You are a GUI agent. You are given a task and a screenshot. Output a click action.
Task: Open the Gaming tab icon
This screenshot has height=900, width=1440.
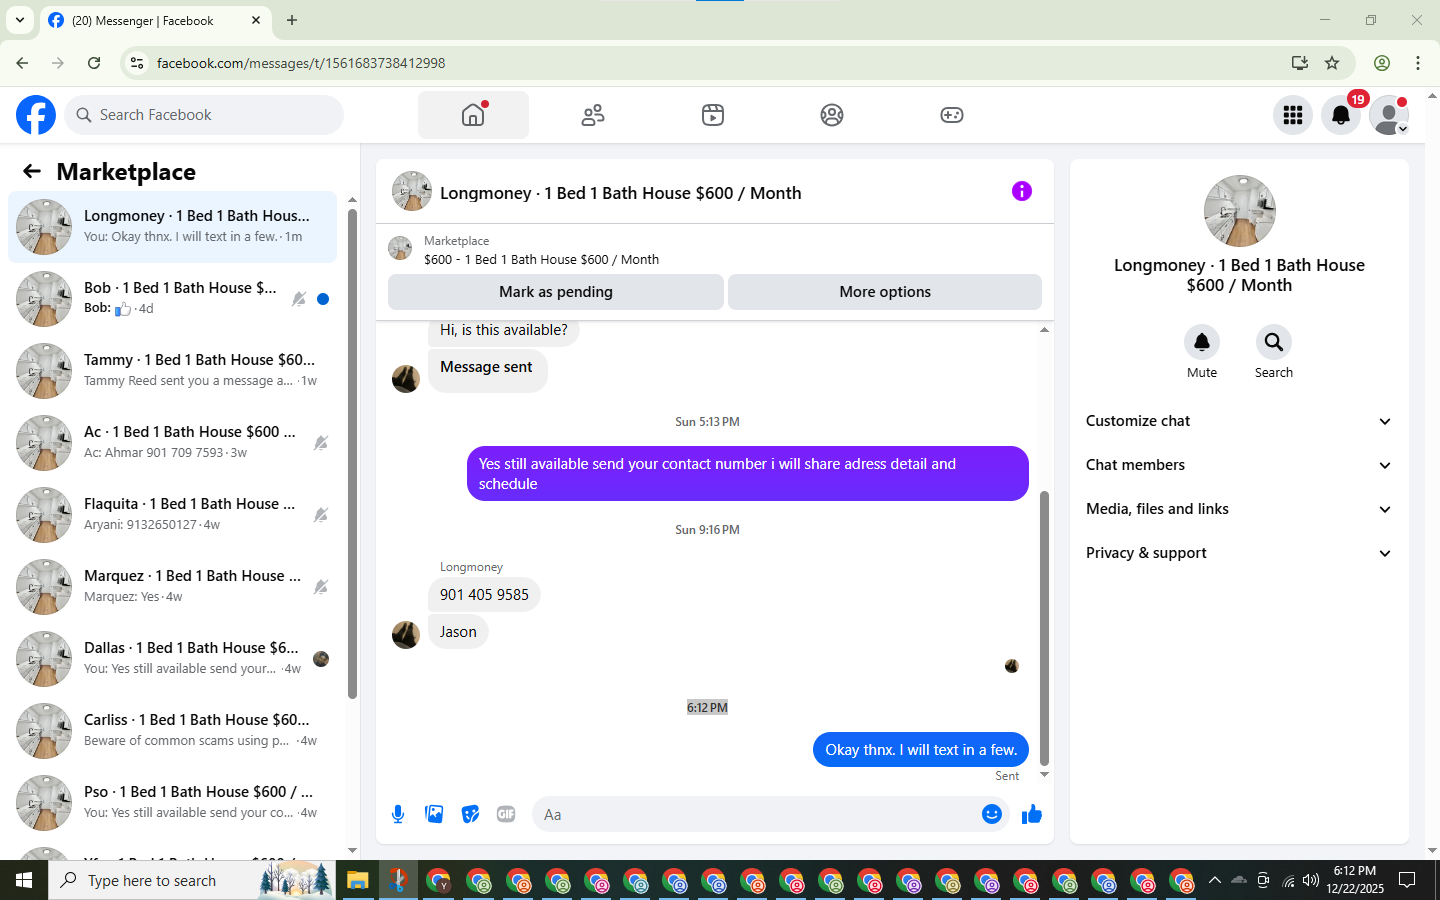point(952,115)
